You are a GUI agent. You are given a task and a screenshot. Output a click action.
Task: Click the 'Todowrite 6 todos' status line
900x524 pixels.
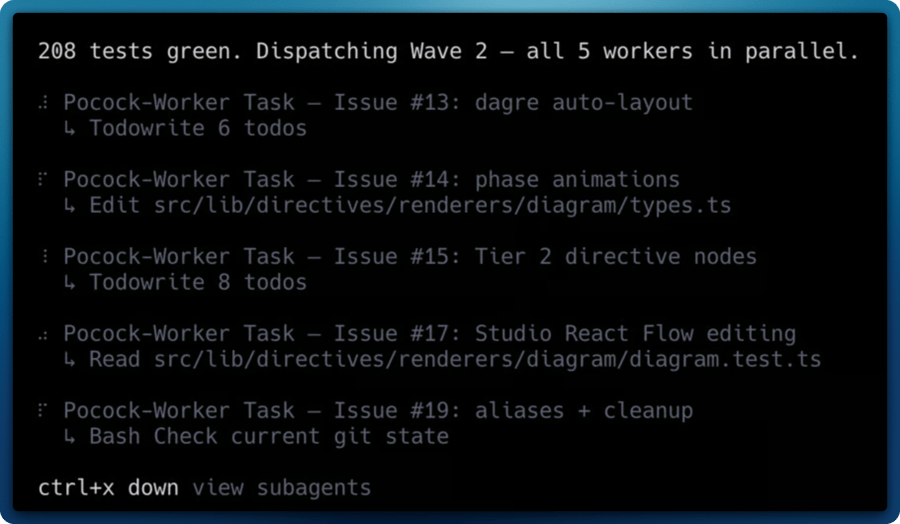[198, 129]
